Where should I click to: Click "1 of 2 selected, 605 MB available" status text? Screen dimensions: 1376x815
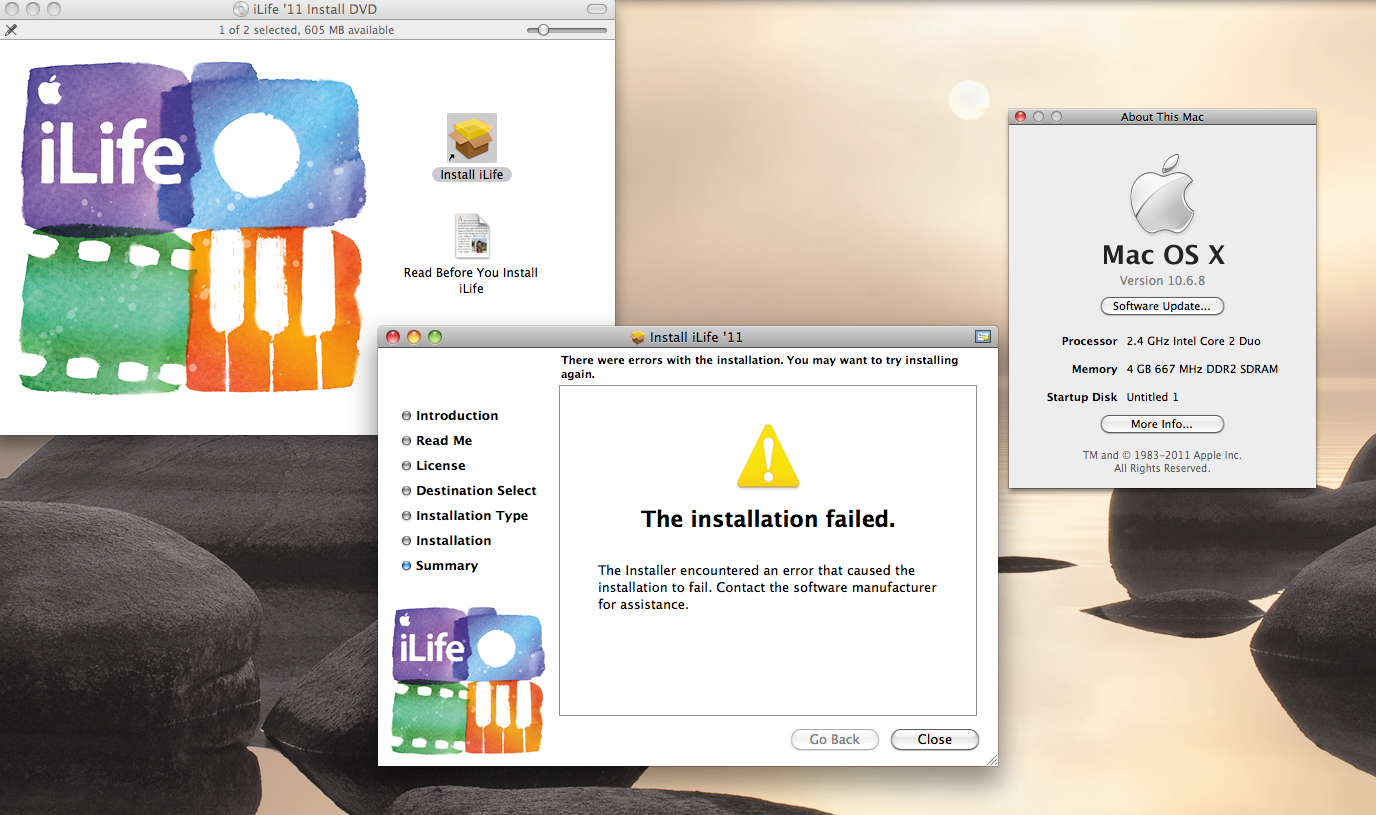307,30
